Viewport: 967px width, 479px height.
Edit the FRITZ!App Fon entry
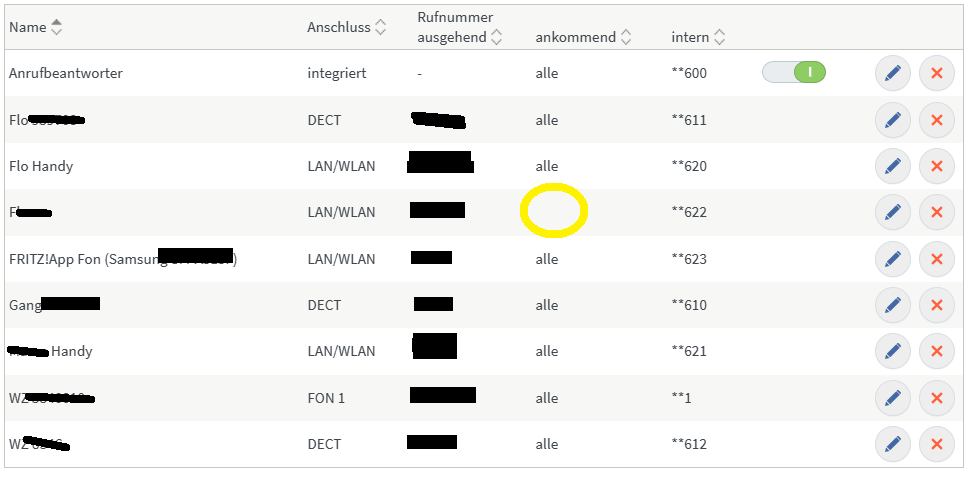(x=892, y=259)
